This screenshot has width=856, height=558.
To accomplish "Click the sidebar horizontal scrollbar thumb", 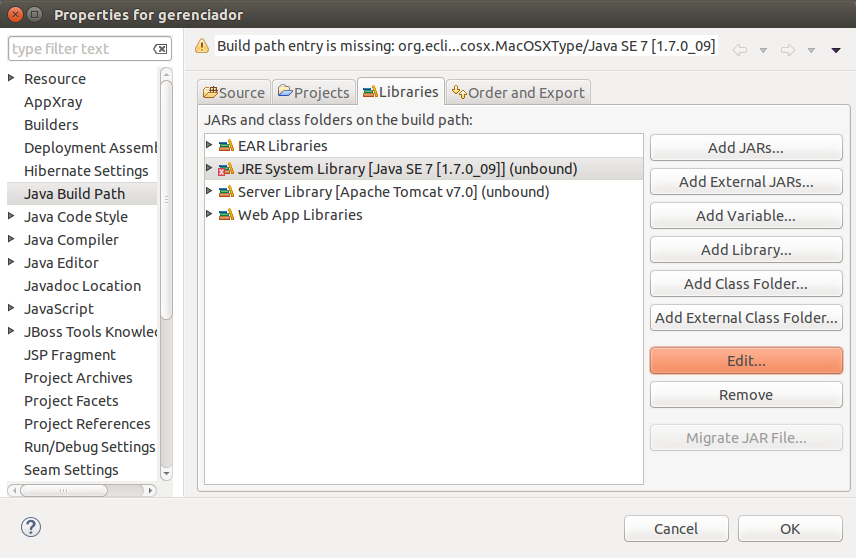I will coord(64,490).
